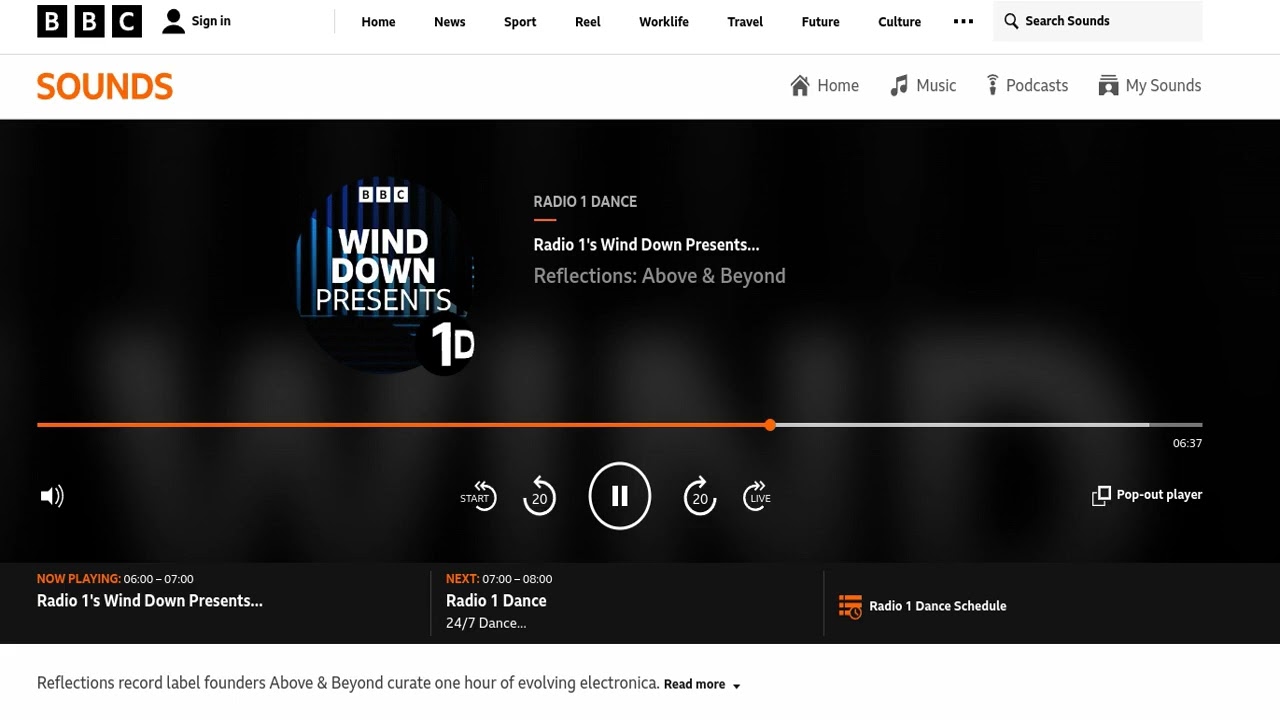Open the RADIO 1 DANCE station link
This screenshot has width=1280, height=720.
pyautogui.click(x=585, y=201)
